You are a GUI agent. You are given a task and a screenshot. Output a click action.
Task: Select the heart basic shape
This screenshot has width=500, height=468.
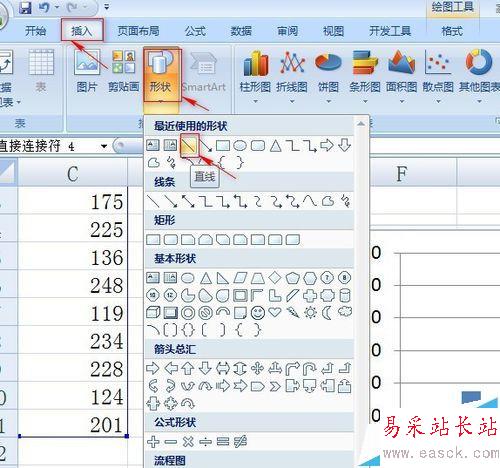(275, 312)
